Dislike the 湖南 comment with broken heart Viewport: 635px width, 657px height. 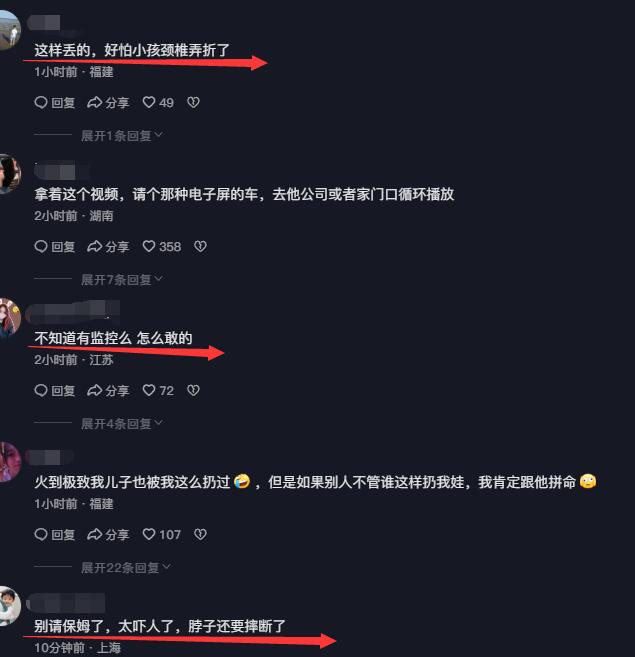(200, 246)
